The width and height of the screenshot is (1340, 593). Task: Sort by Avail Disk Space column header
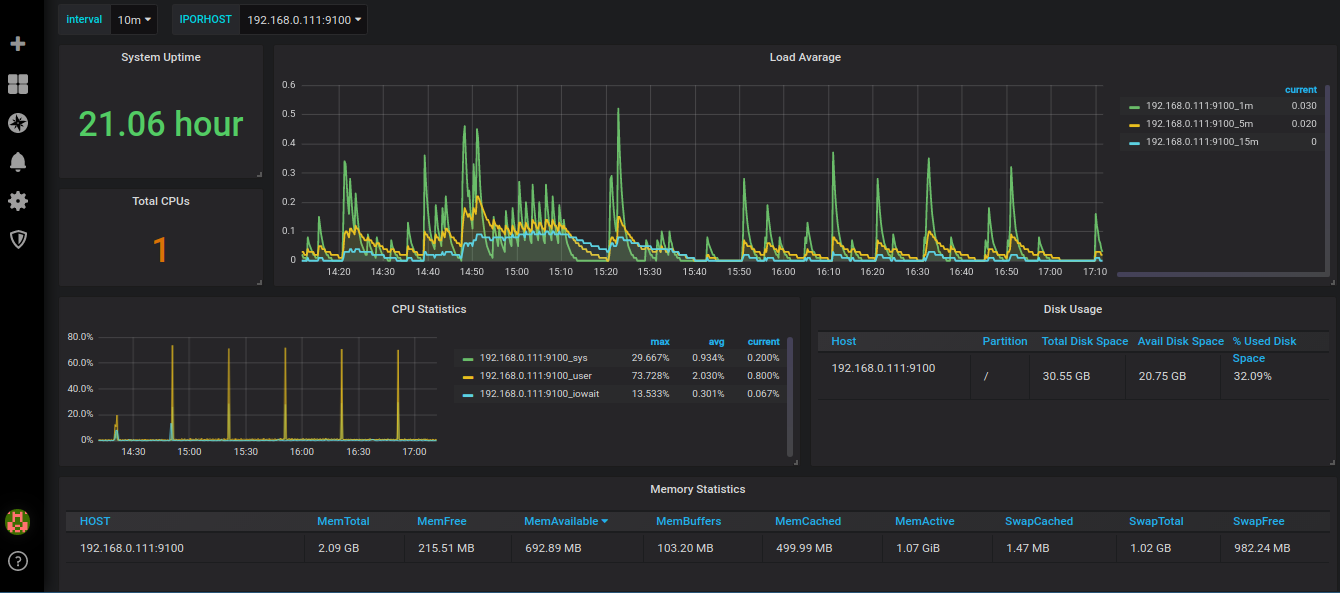1181,341
